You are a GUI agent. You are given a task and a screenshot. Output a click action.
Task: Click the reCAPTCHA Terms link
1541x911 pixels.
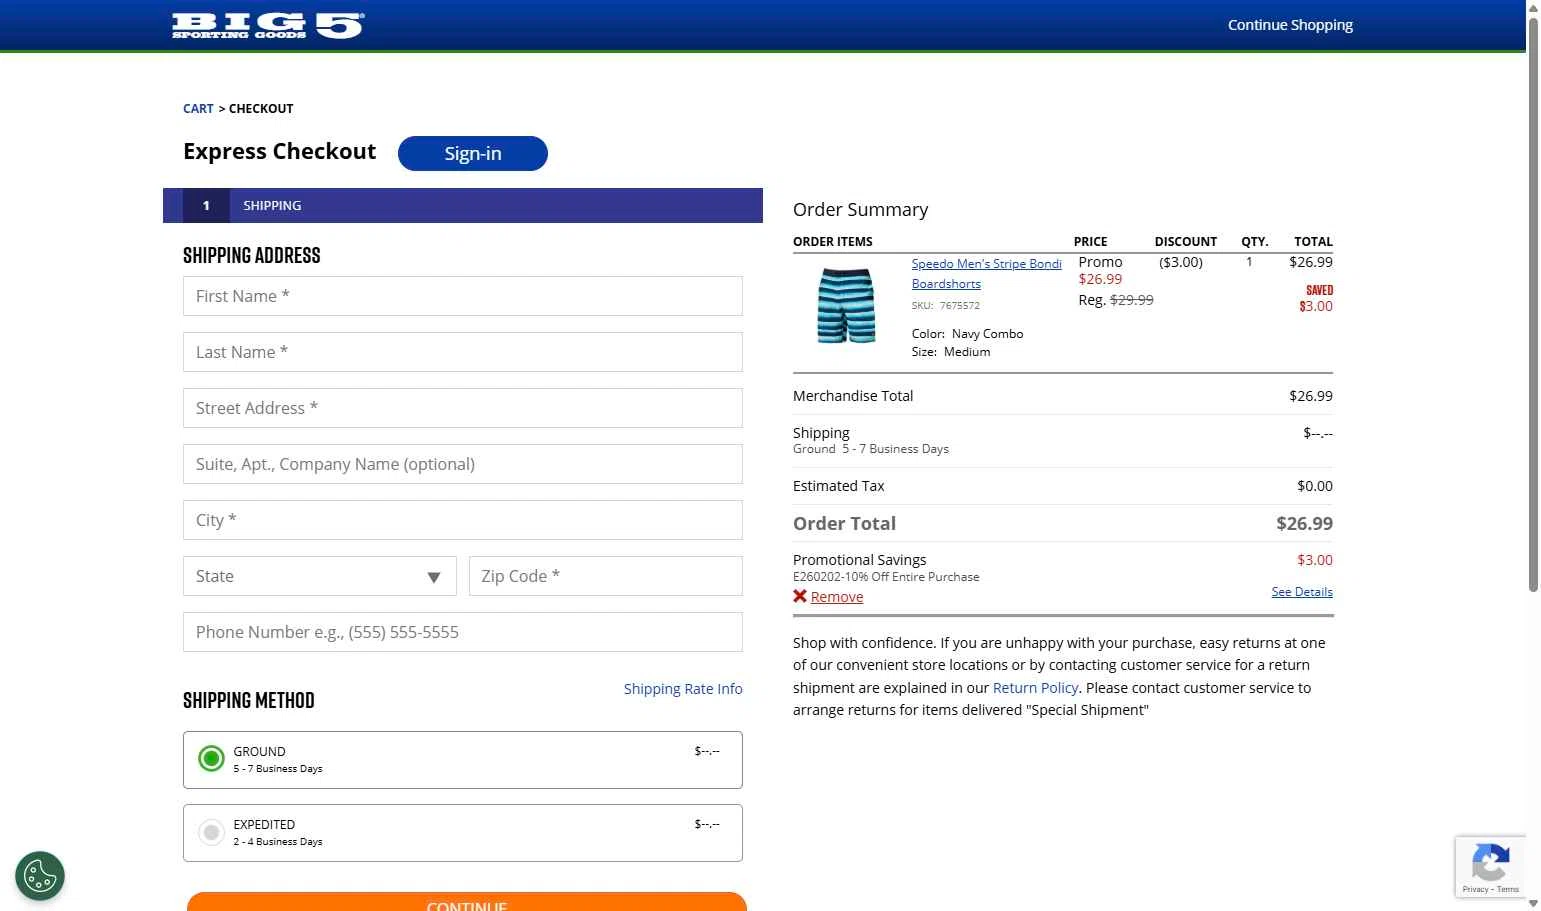click(1508, 889)
